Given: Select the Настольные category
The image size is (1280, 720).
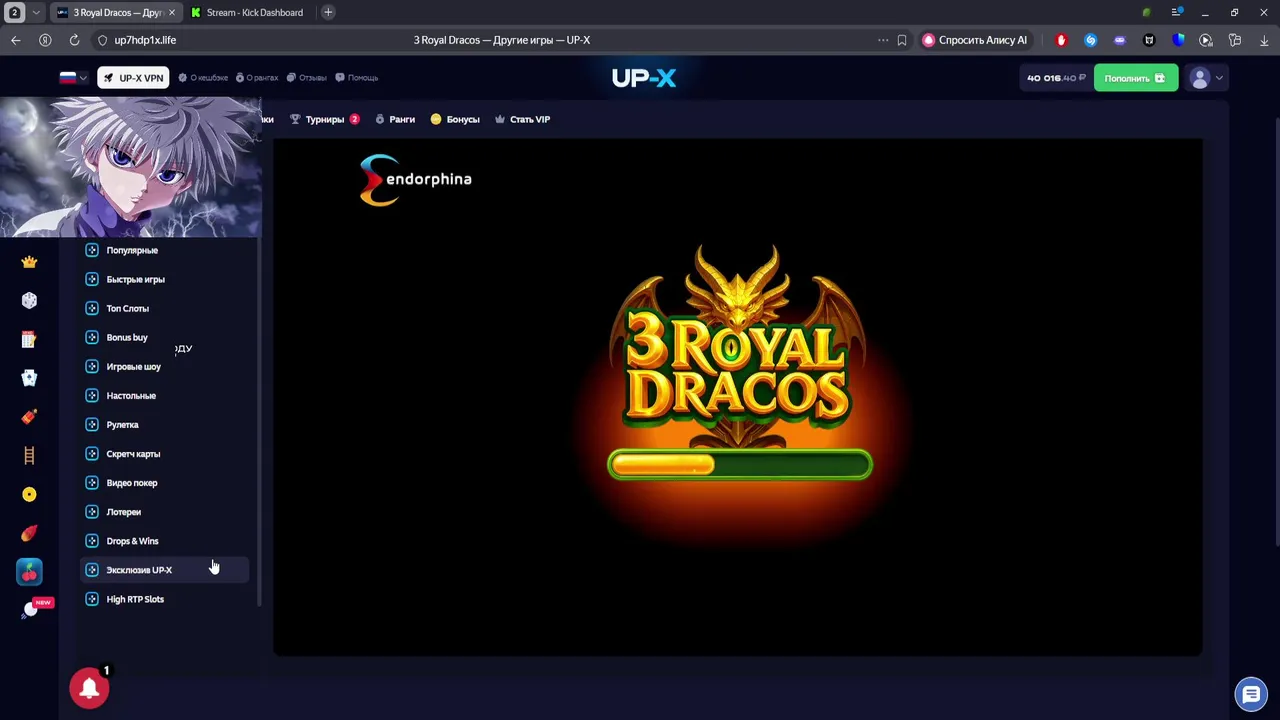Looking at the screenshot, I should point(165,395).
